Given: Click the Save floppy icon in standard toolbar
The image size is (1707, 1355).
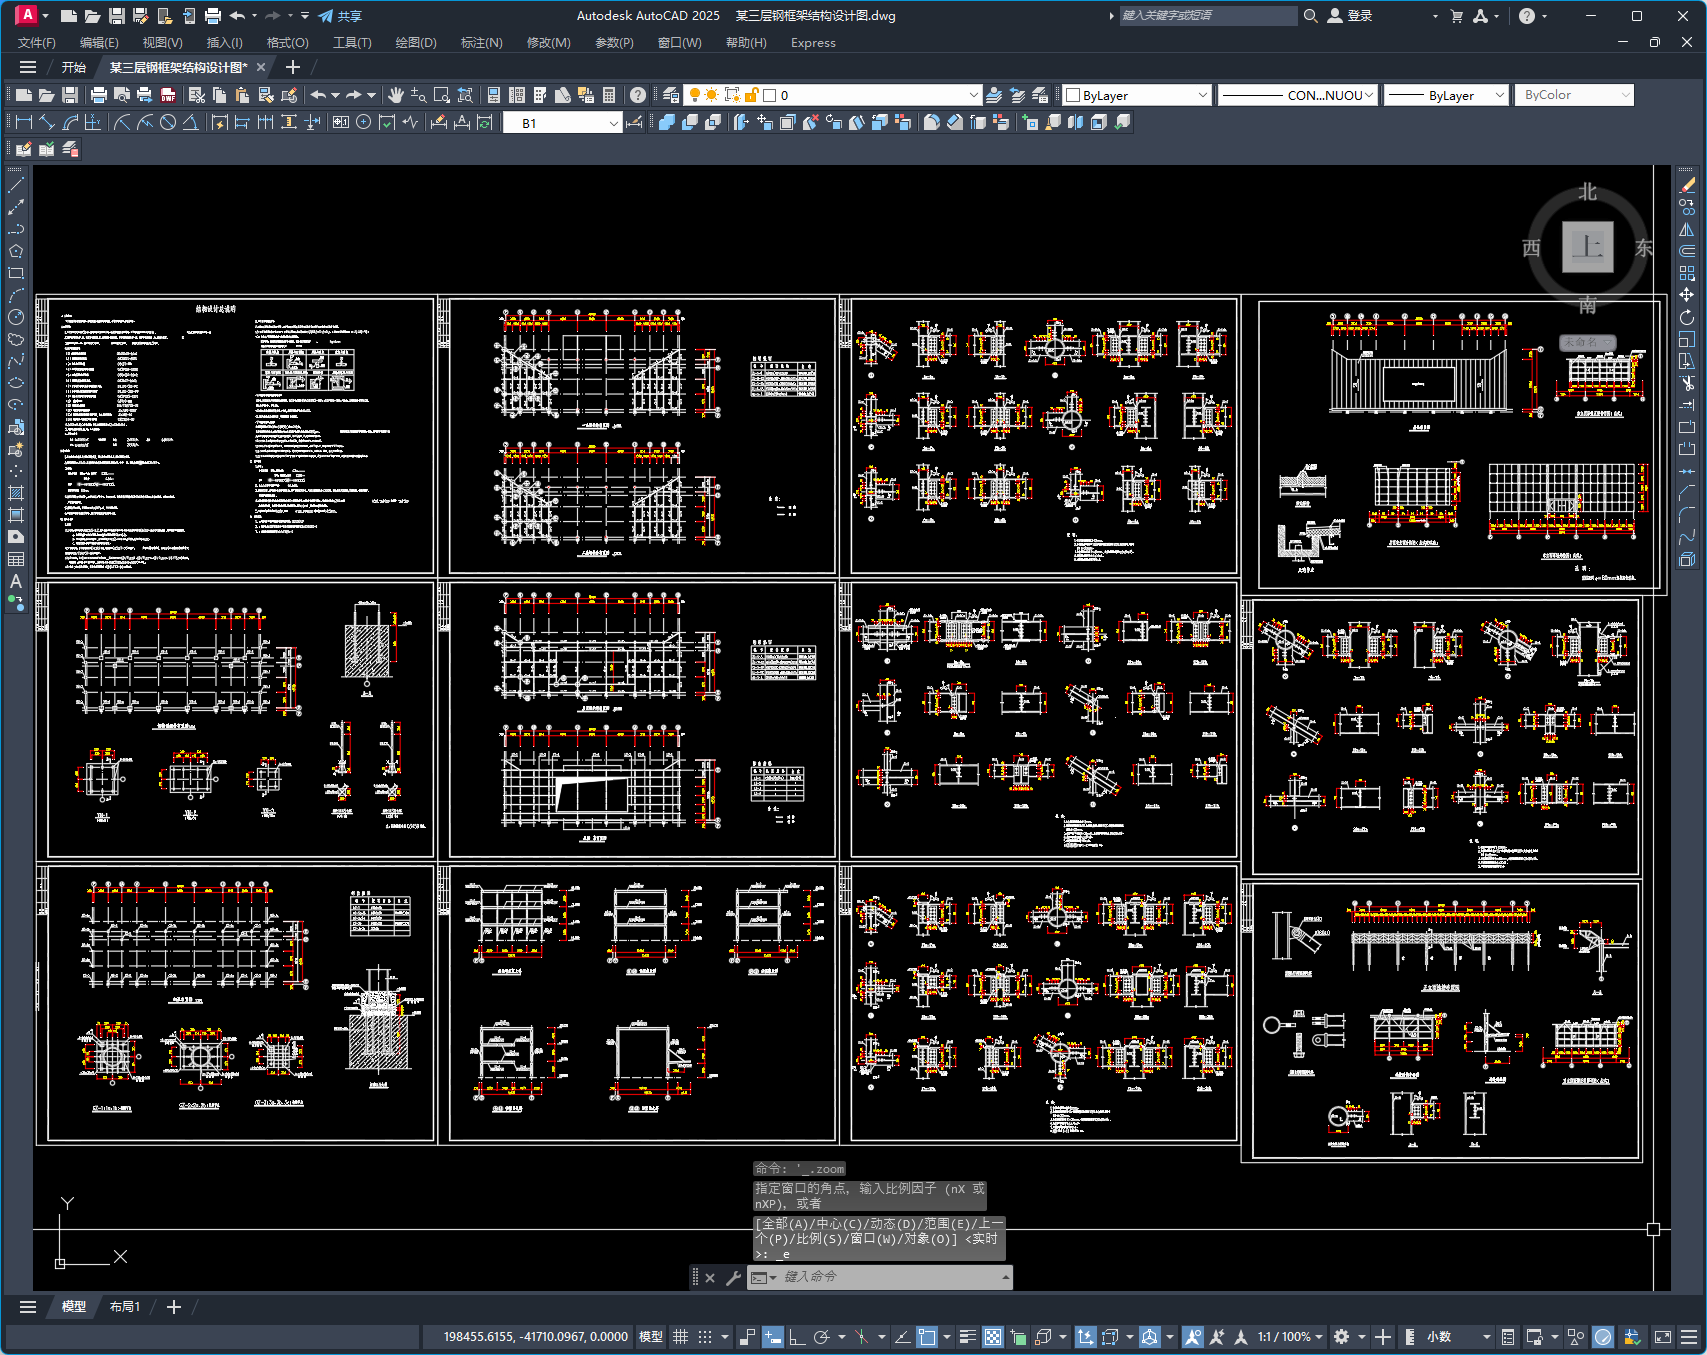Looking at the screenshot, I should (x=70, y=95).
